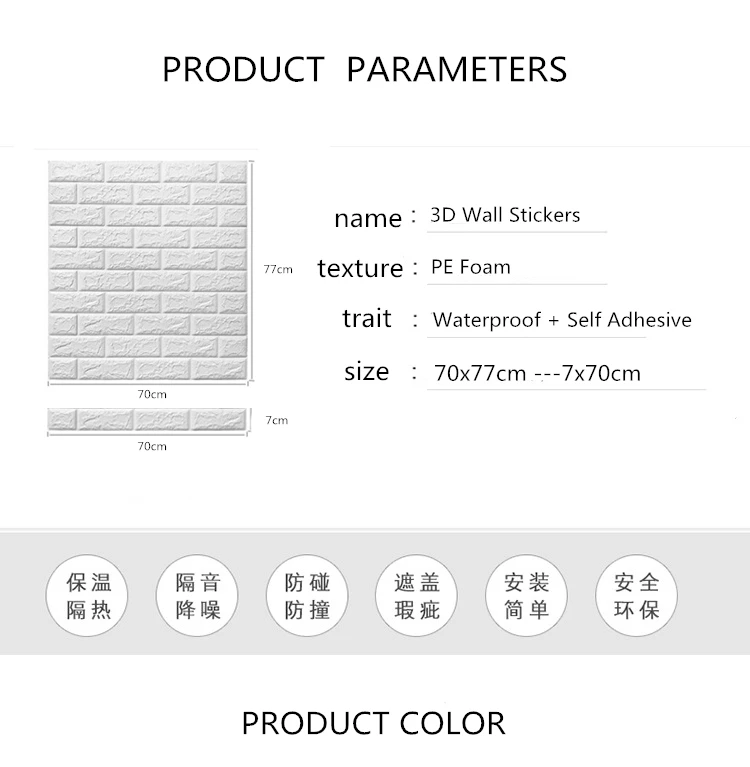Click the Waterproof + Self Adhesive text

tap(562, 320)
